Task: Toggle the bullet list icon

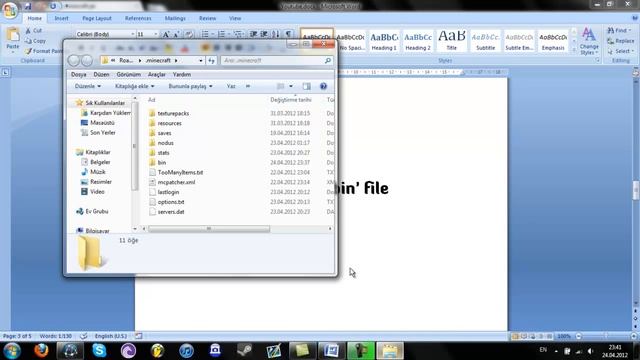Action: [205, 34]
